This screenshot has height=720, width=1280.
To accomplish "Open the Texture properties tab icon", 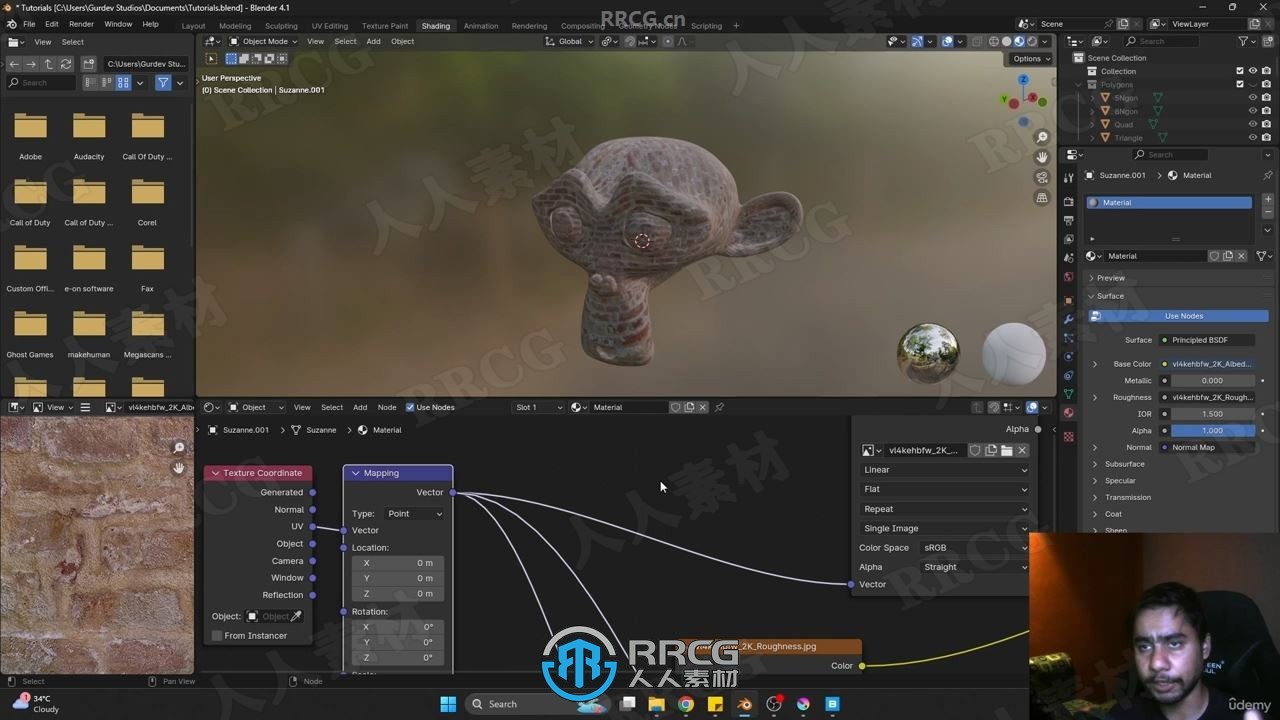I will pos(1069,437).
